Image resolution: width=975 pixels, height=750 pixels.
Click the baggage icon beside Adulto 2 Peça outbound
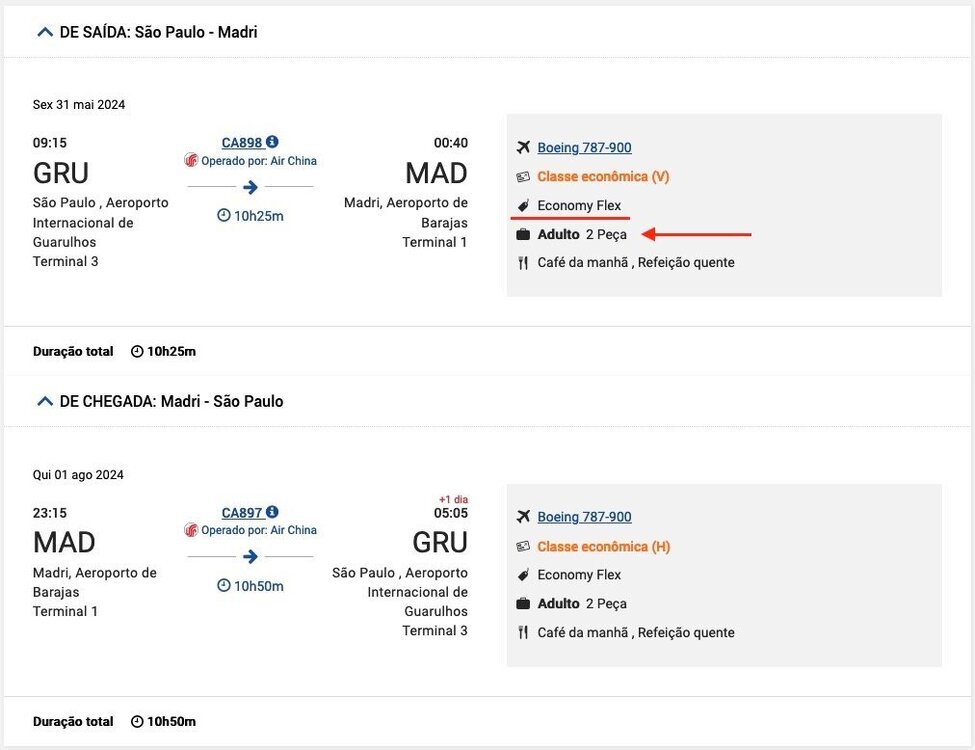(522, 234)
